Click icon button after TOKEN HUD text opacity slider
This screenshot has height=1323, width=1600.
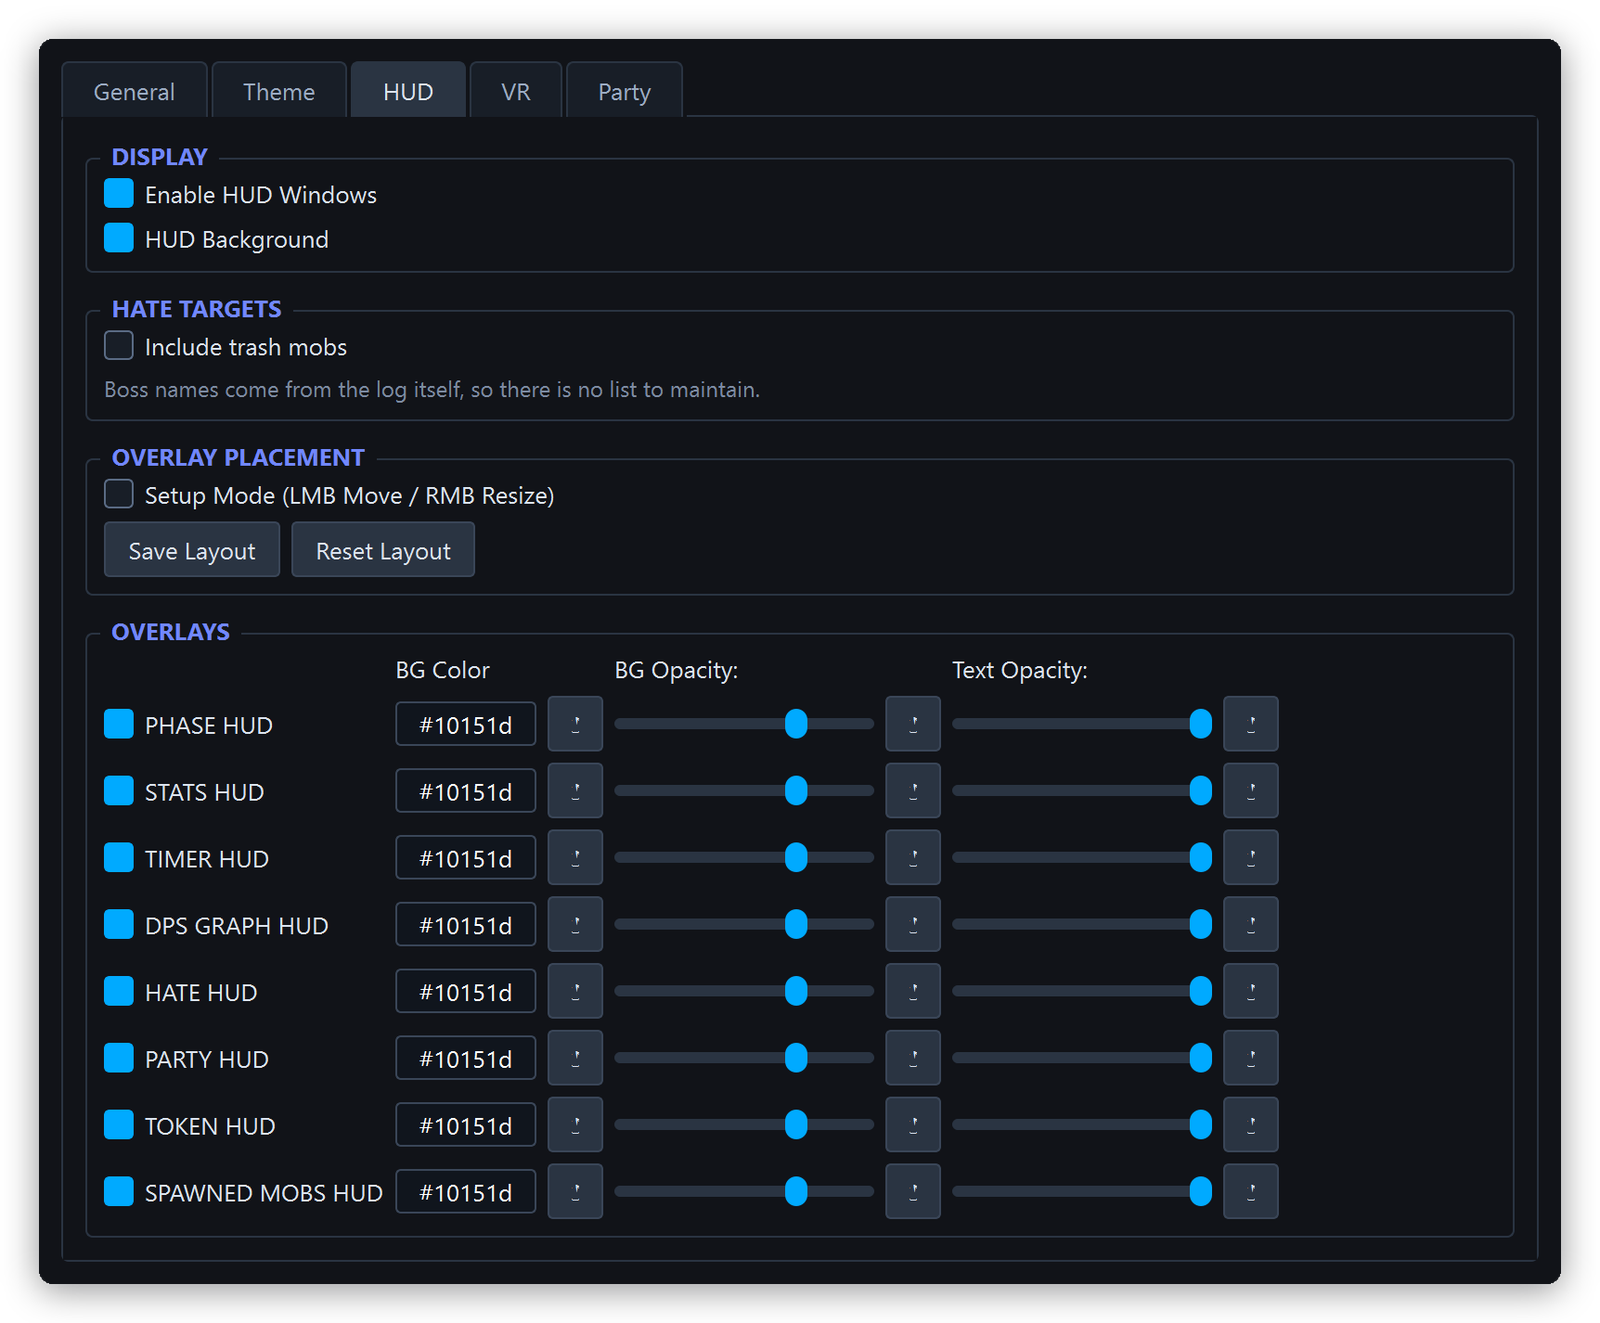[x=1251, y=1125]
